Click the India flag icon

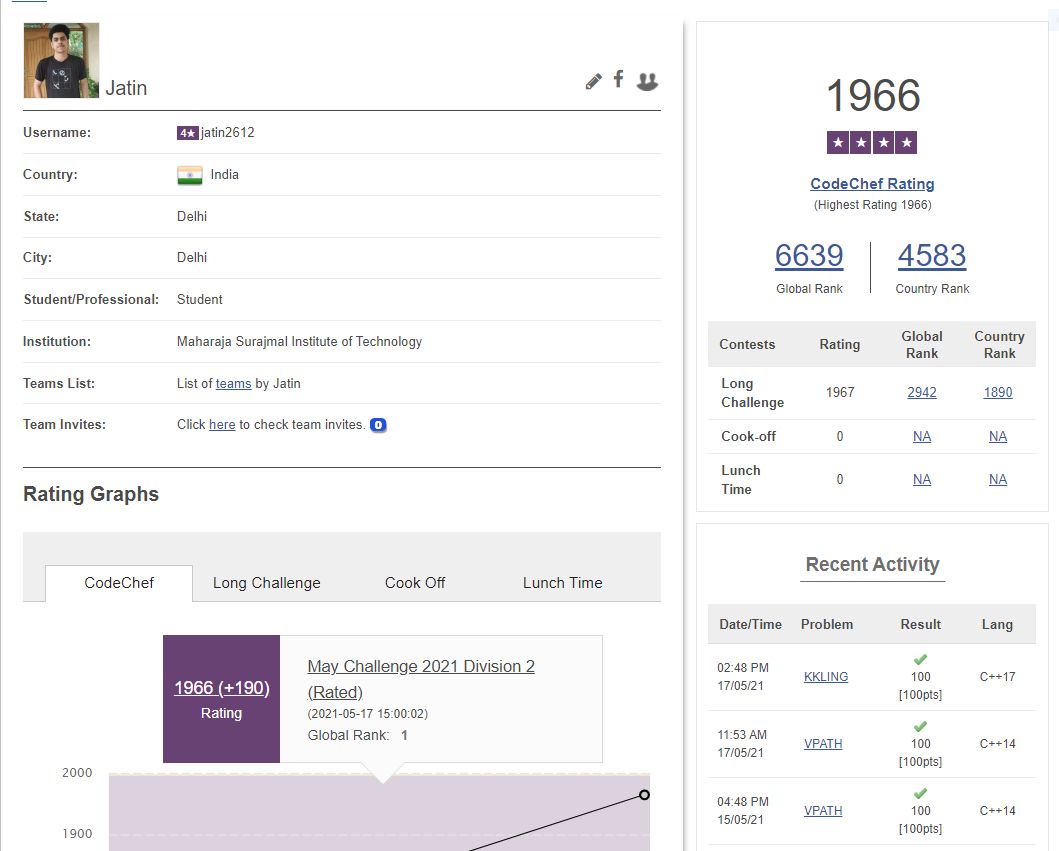[x=190, y=175]
